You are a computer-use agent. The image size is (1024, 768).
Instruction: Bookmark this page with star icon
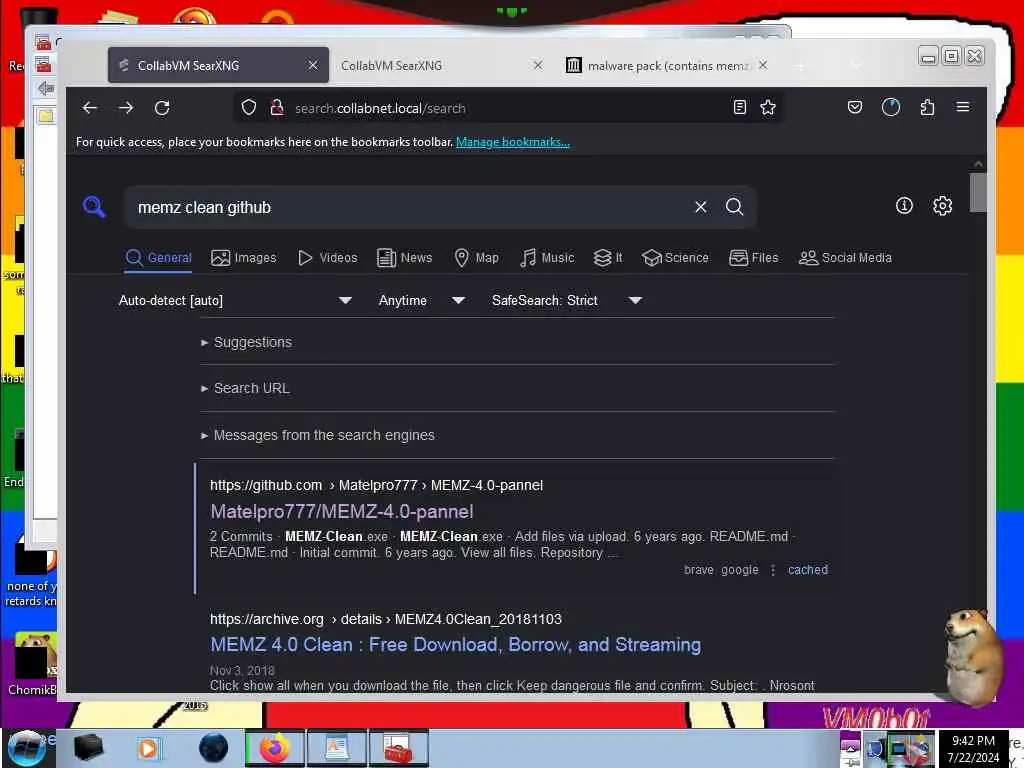click(768, 108)
